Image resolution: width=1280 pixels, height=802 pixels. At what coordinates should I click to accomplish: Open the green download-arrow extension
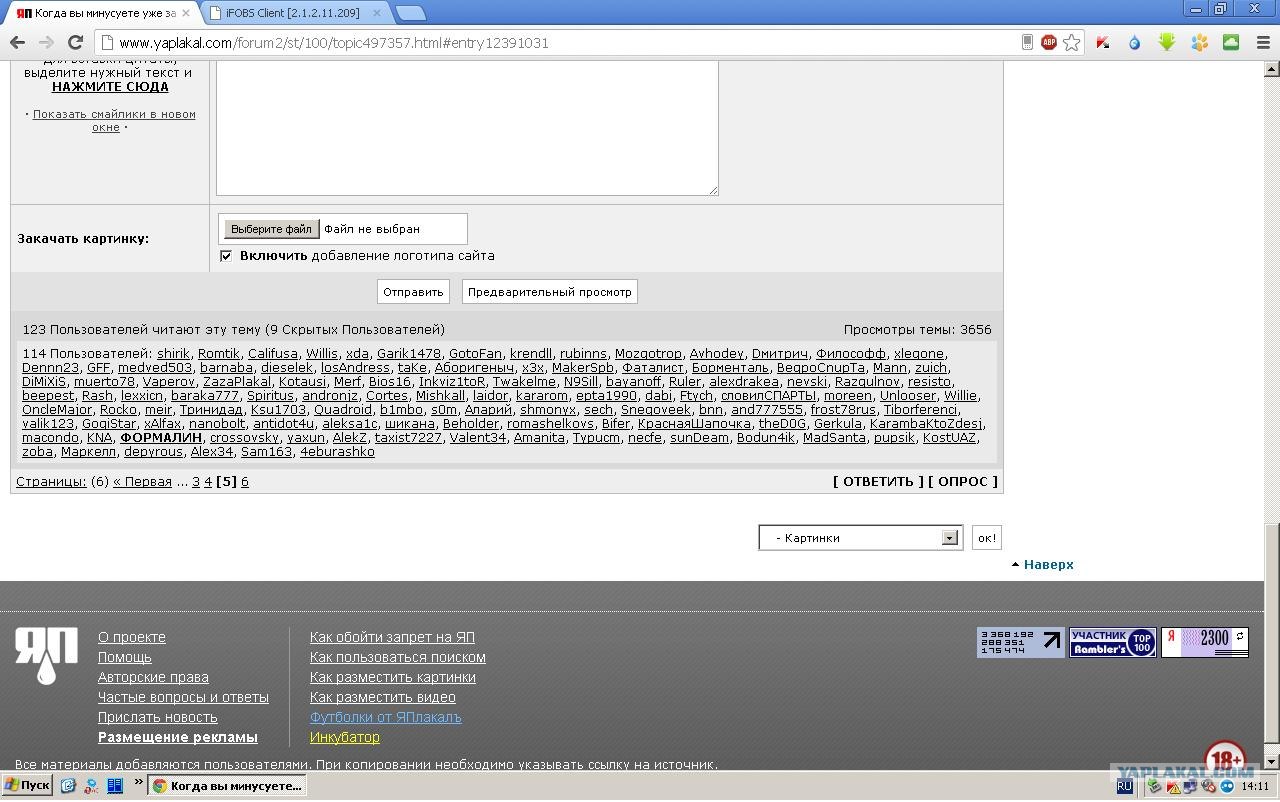pos(1167,42)
